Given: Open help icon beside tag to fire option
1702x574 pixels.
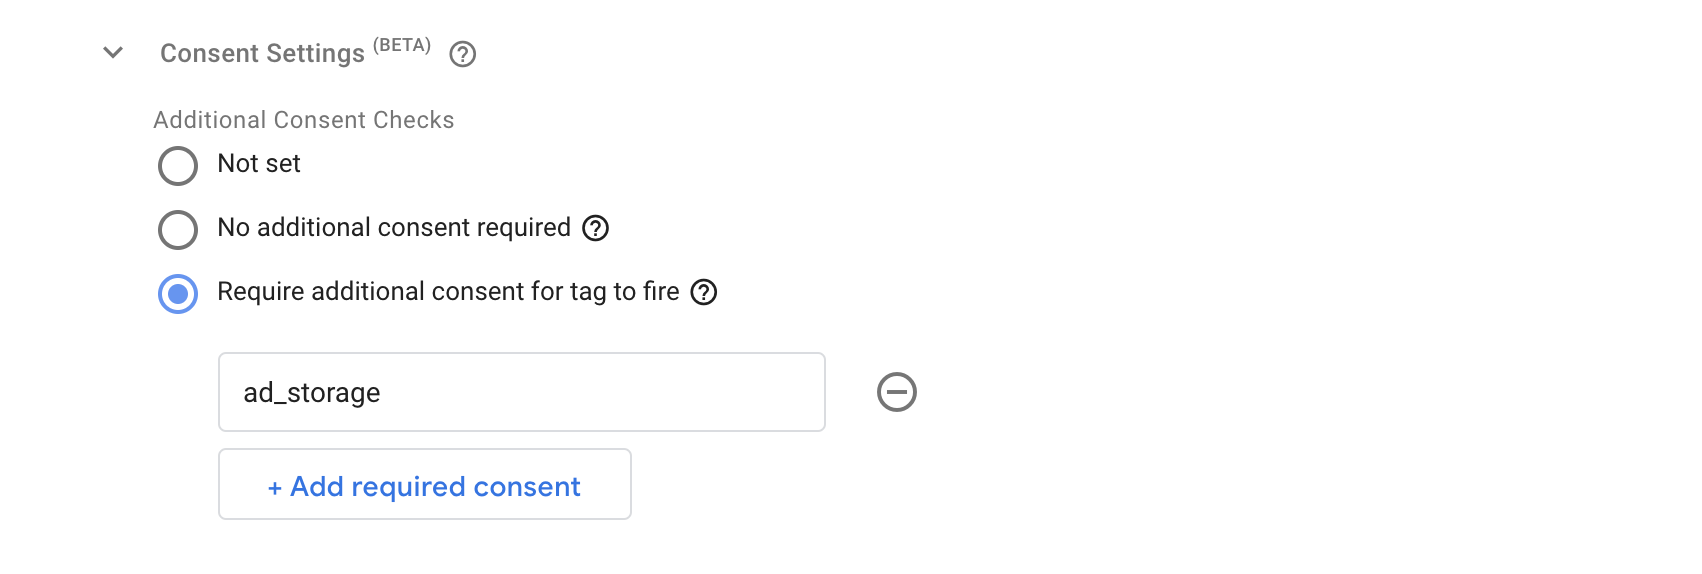Looking at the screenshot, I should click(704, 292).
